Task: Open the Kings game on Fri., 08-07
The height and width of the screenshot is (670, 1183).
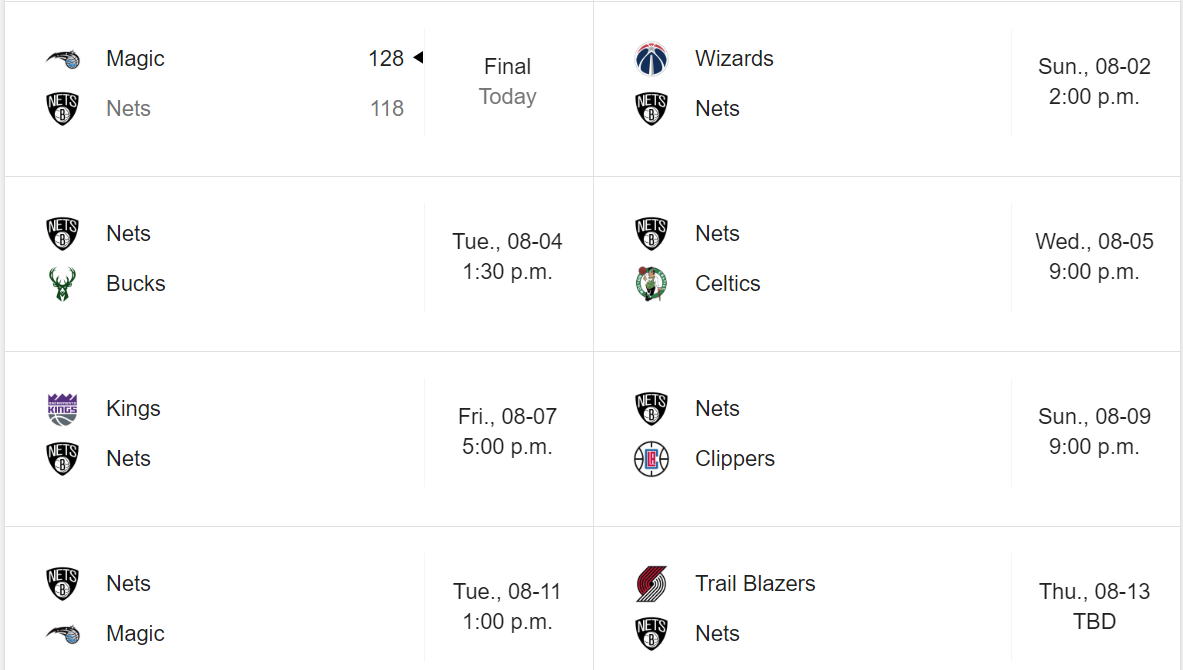Action: (x=300, y=439)
